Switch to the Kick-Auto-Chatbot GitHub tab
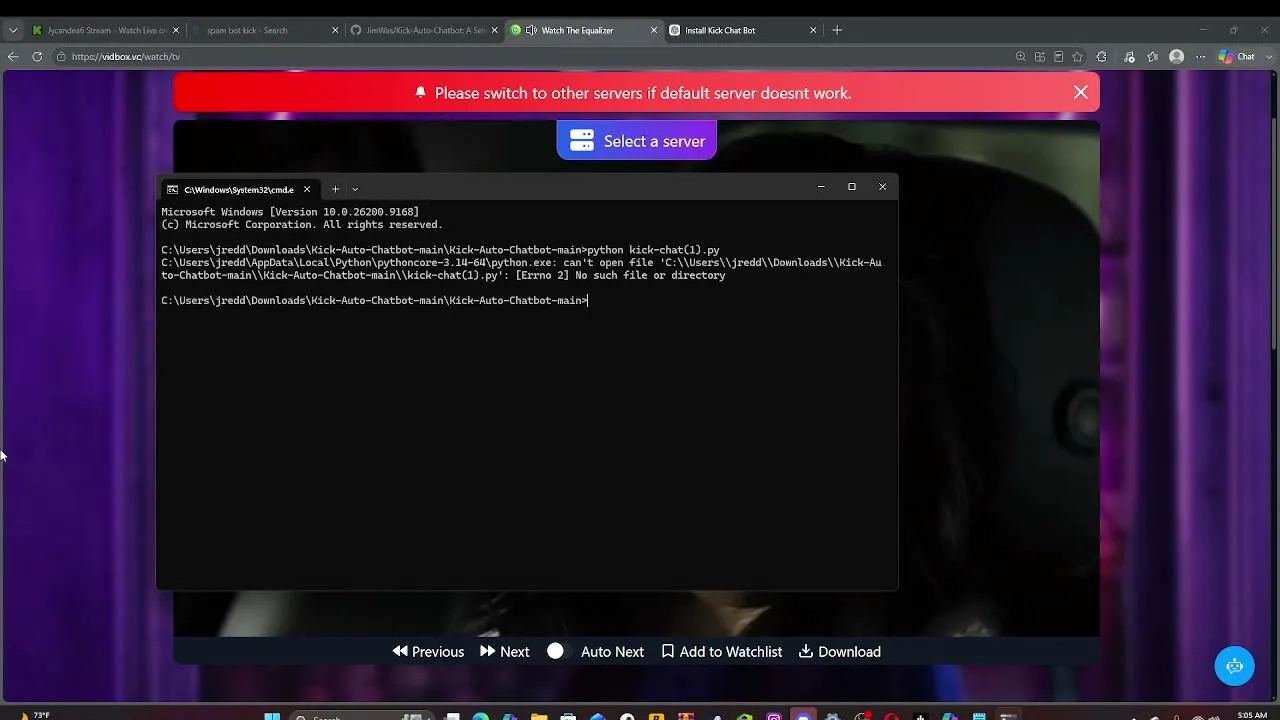Screen dimensions: 1280x720 [x=424, y=30]
